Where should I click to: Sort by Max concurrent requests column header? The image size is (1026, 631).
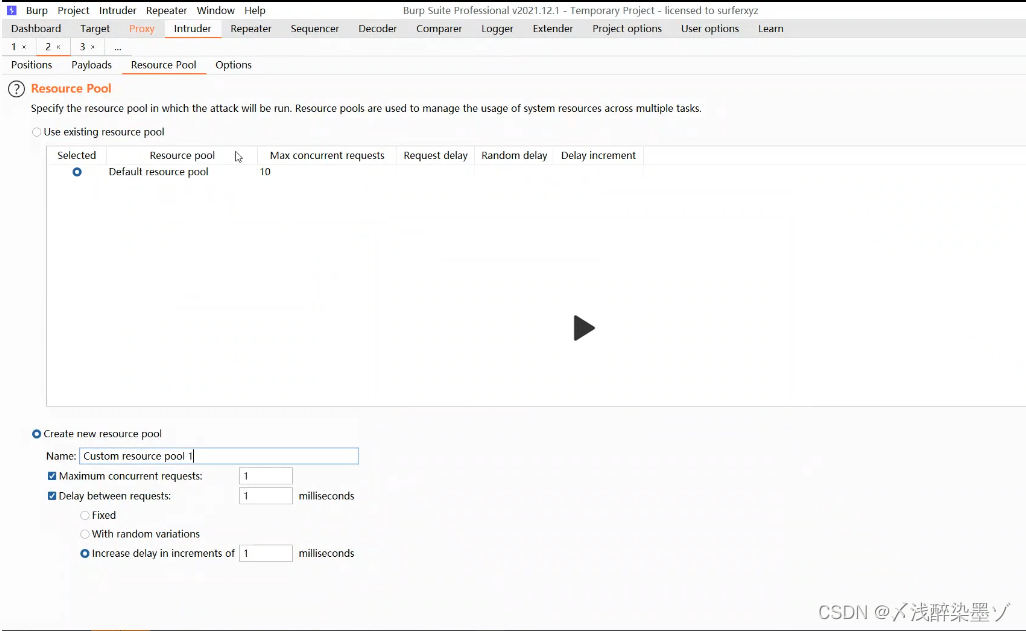pos(327,155)
